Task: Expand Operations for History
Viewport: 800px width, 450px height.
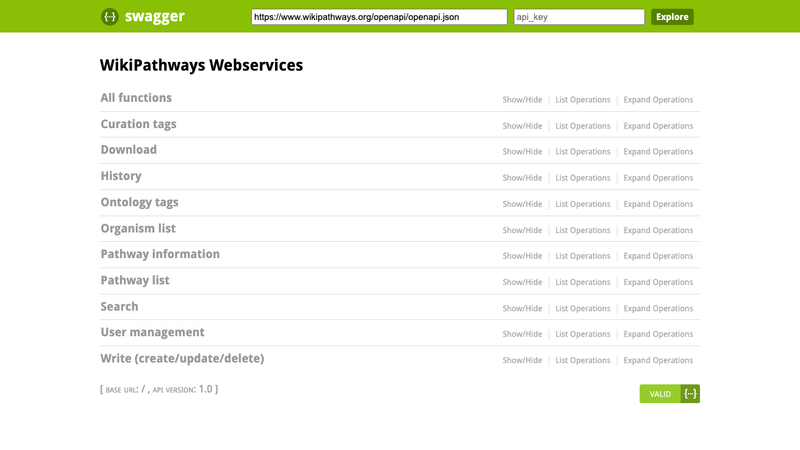Action: coord(658,178)
